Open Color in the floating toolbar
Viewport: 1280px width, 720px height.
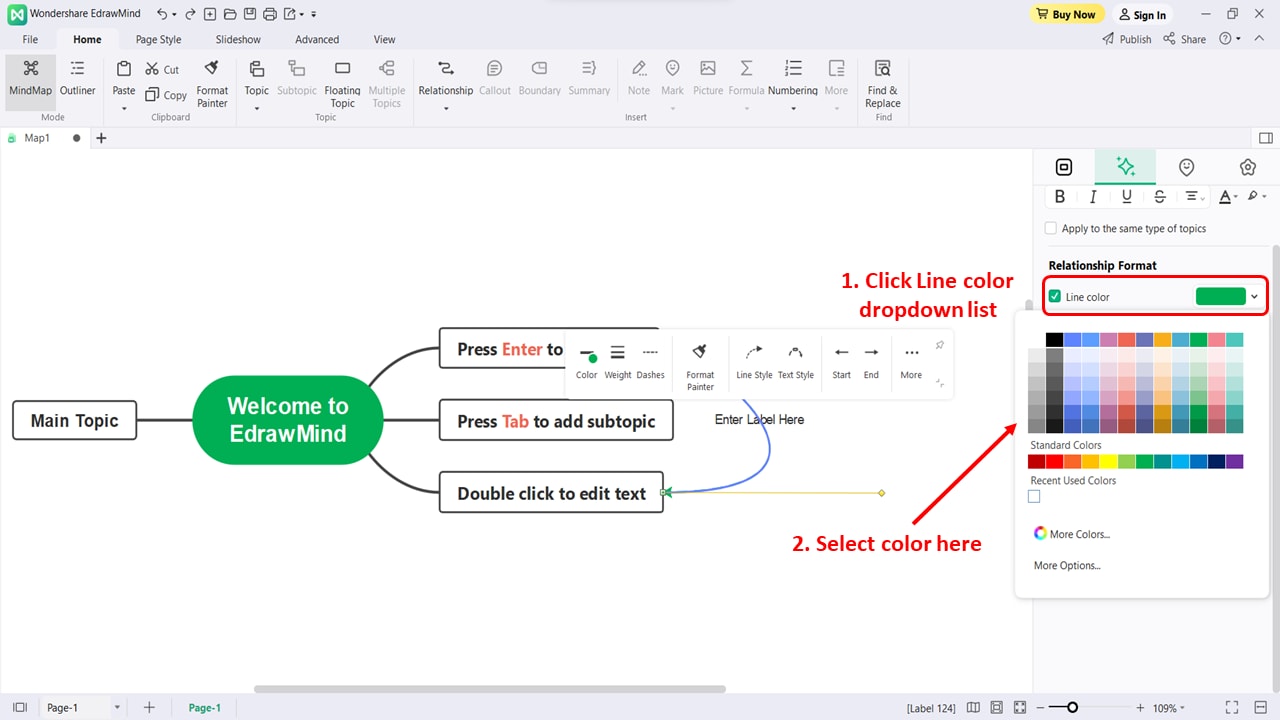[x=587, y=362]
